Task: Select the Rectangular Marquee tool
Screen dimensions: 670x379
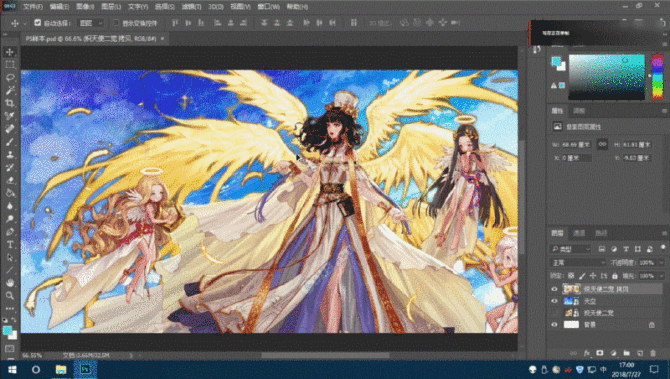Action: [x=10, y=65]
